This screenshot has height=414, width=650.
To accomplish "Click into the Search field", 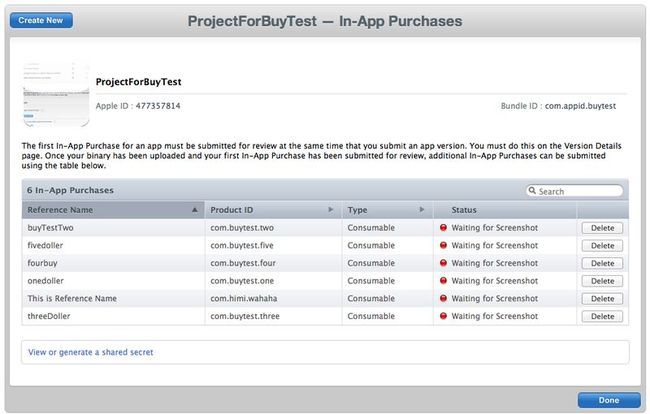I will (574, 191).
